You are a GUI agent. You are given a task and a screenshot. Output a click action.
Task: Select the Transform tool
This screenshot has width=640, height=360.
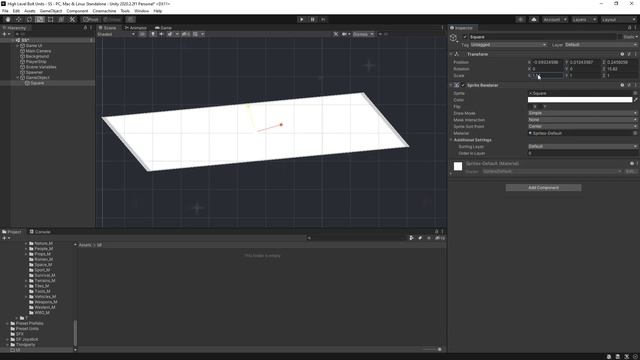[61, 19]
